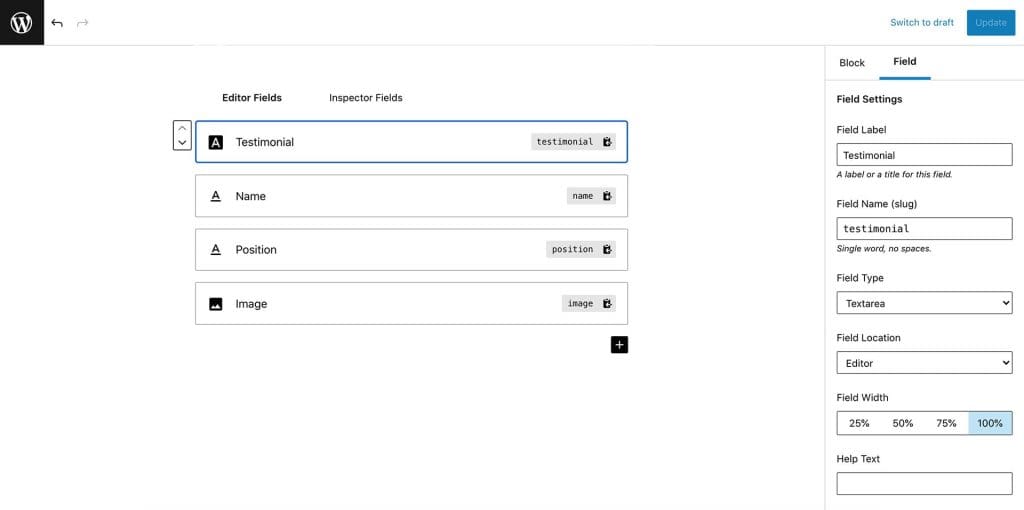The width and height of the screenshot is (1024, 510).
Task: Click the Update button
Action: pyautogui.click(x=991, y=22)
